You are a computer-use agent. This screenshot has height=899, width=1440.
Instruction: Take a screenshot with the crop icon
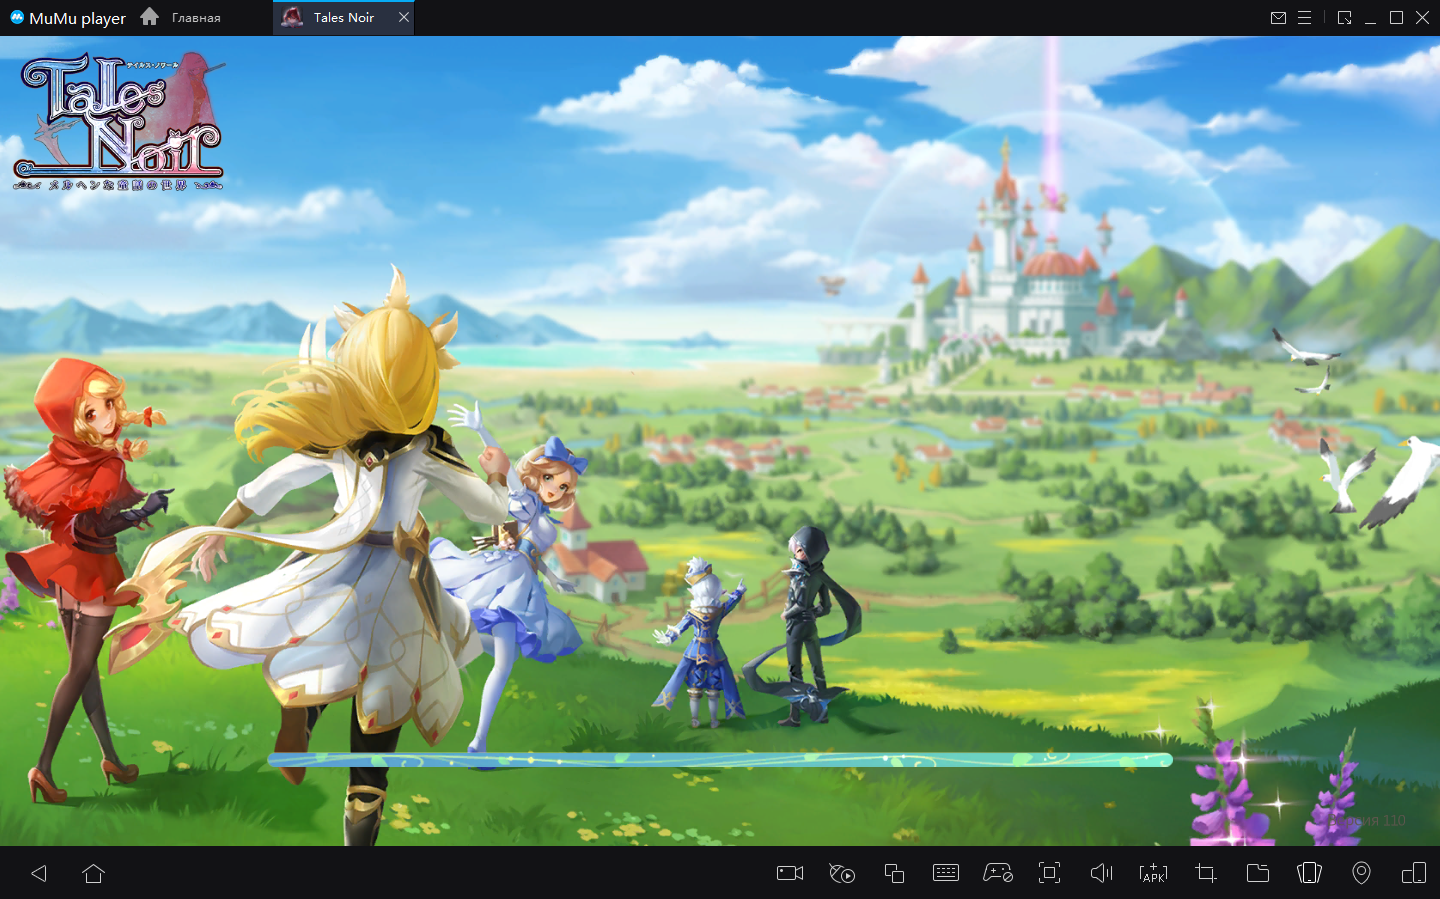[x=1206, y=873]
